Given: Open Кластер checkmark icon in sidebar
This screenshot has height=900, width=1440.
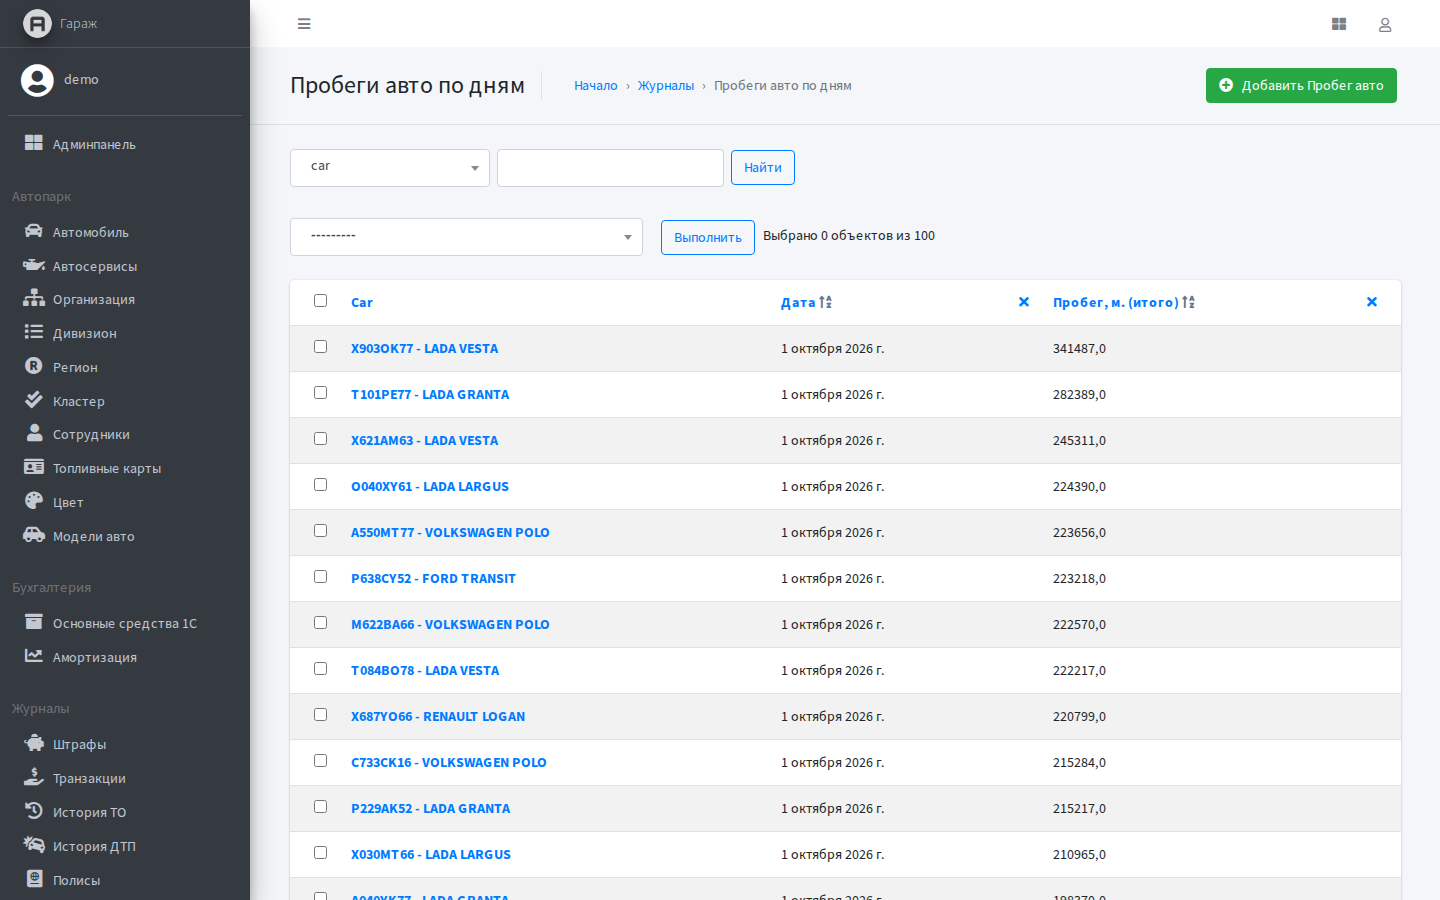Looking at the screenshot, I should (34, 400).
